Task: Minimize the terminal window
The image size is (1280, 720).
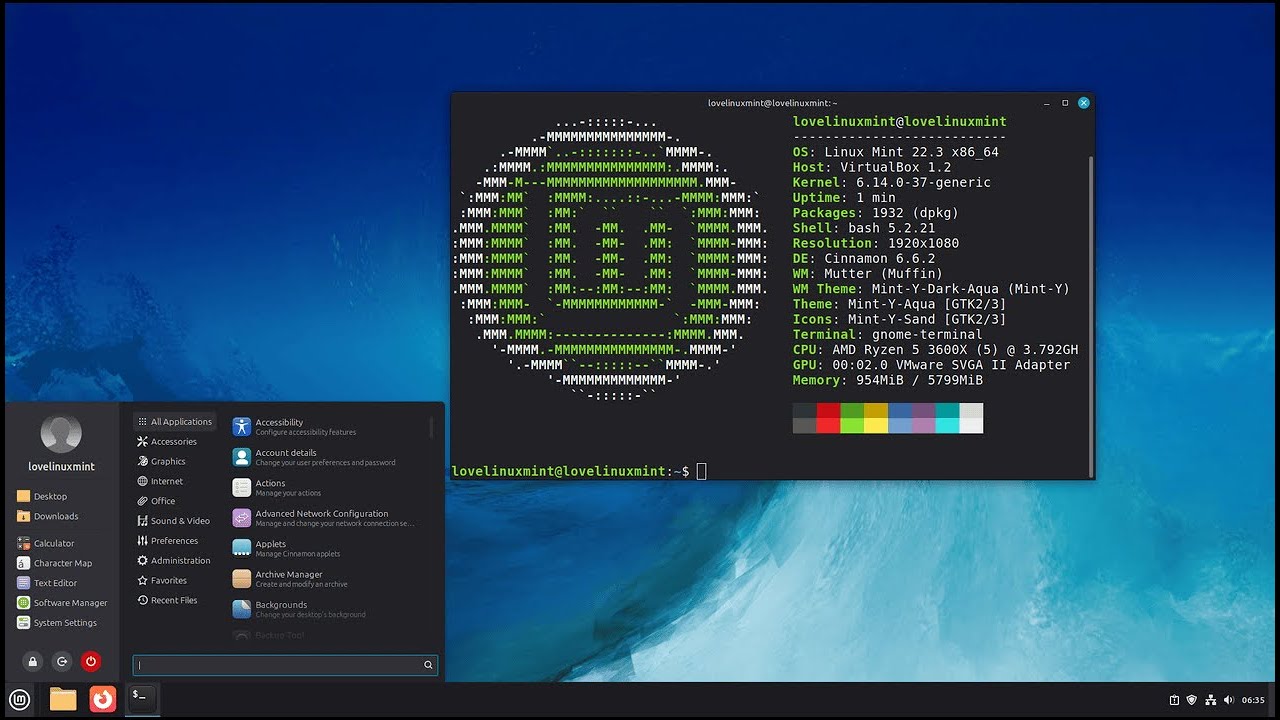Action: click(x=1045, y=103)
